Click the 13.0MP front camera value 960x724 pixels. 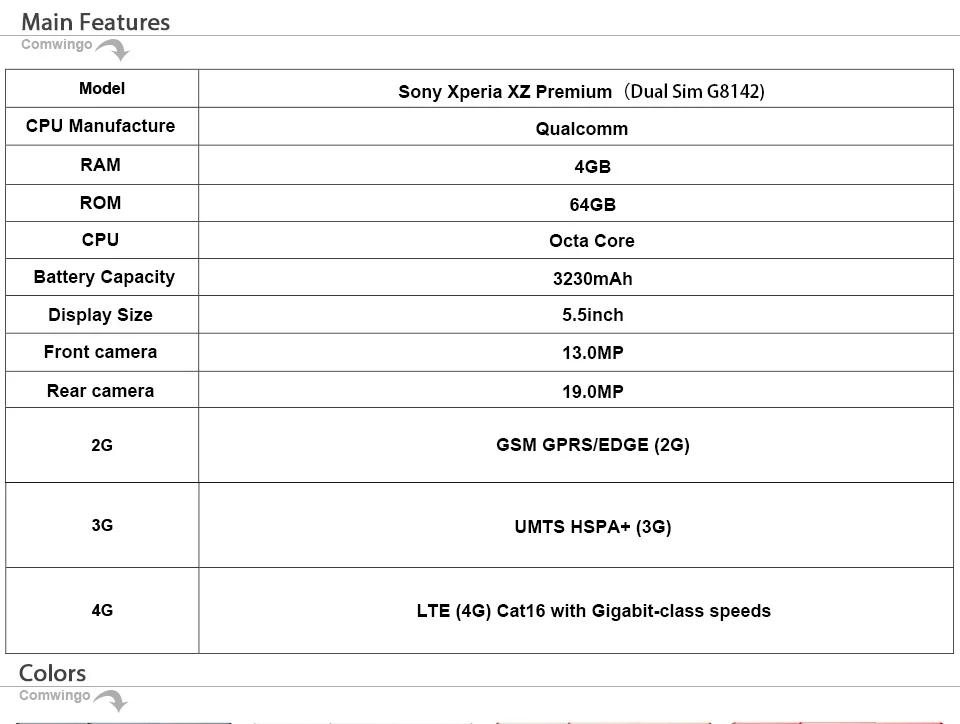click(x=592, y=353)
